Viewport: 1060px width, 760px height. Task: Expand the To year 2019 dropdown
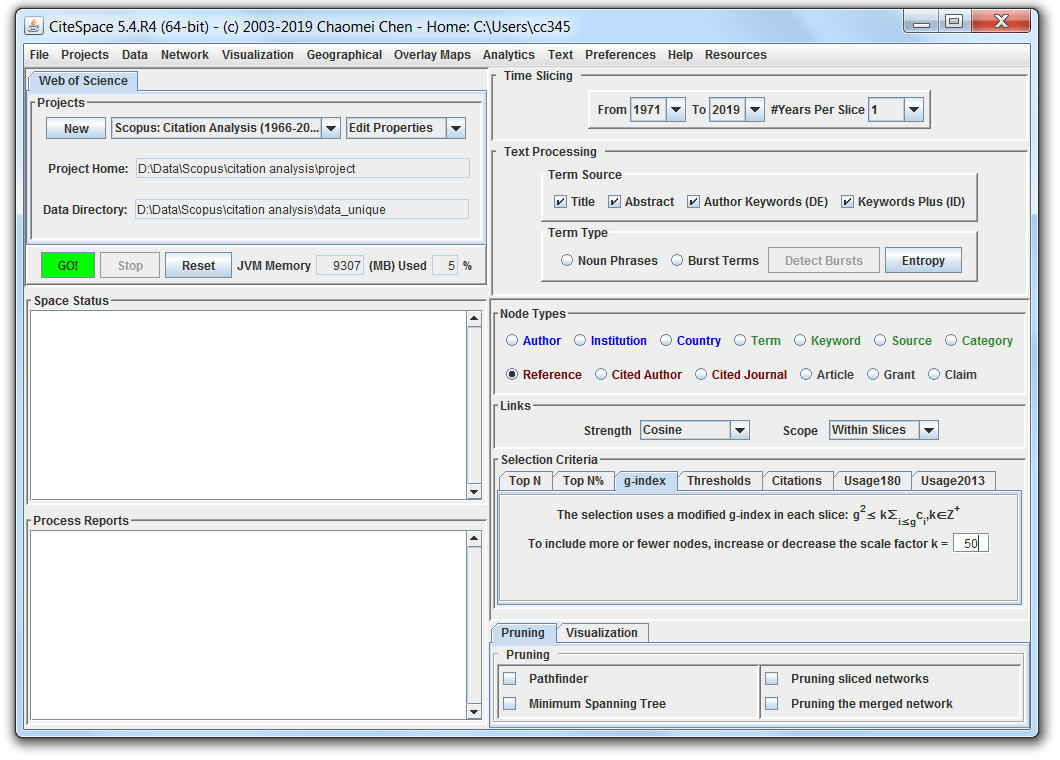click(x=754, y=110)
